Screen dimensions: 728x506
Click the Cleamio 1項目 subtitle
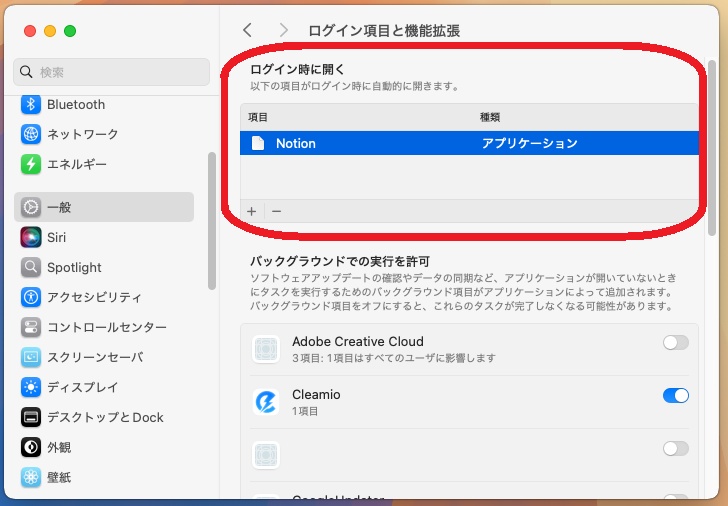click(x=305, y=411)
